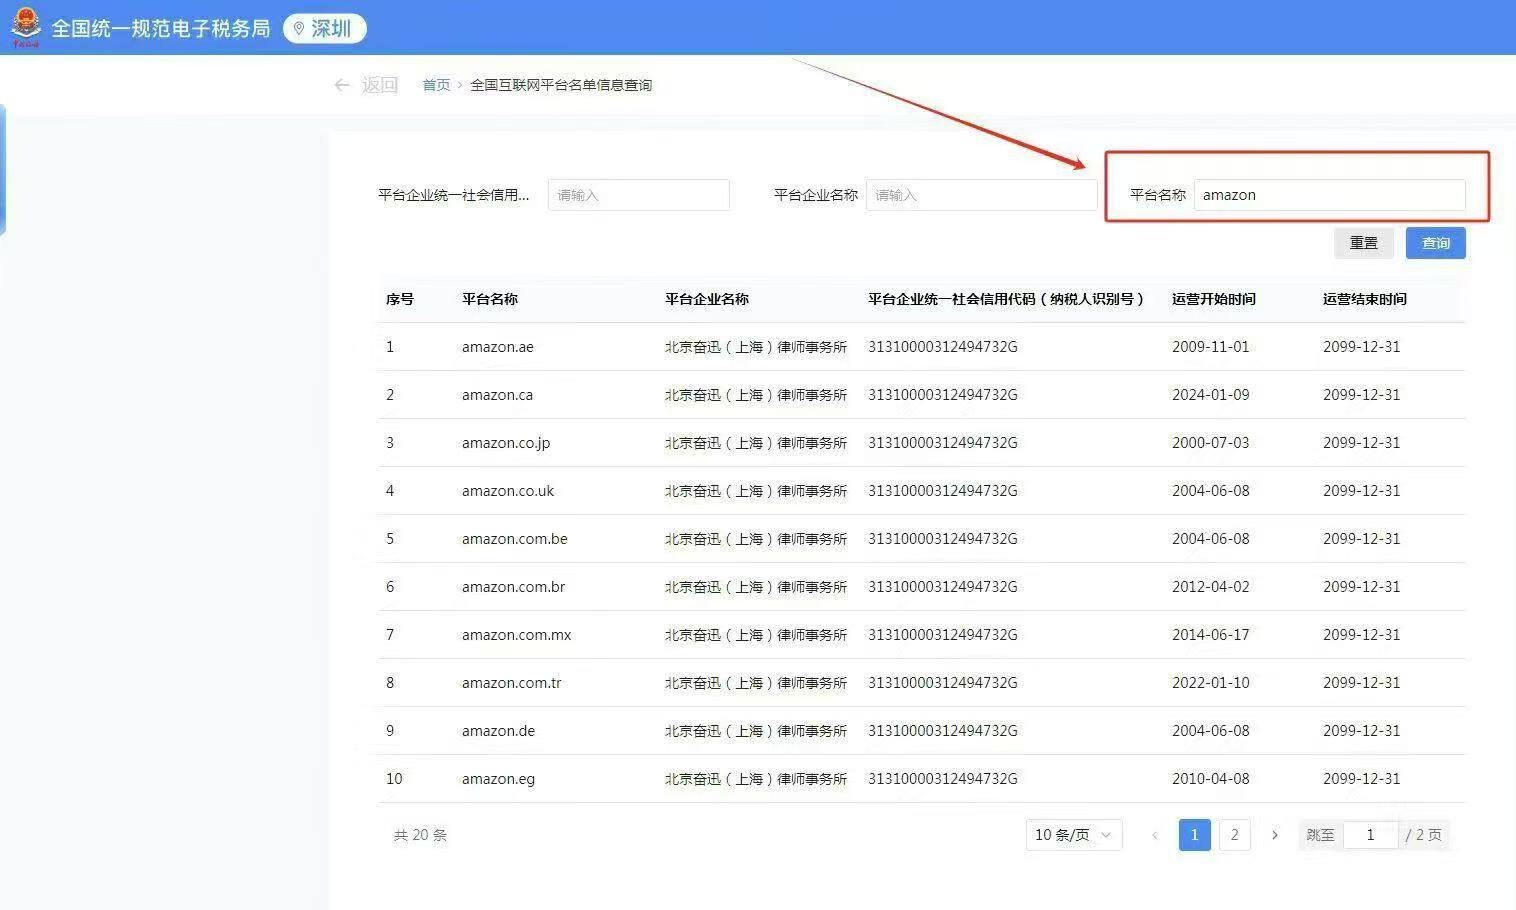This screenshot has width=1516, height=910.
Task: Click the 首页 breadcrumb link
Action: (x=436, y=85)
